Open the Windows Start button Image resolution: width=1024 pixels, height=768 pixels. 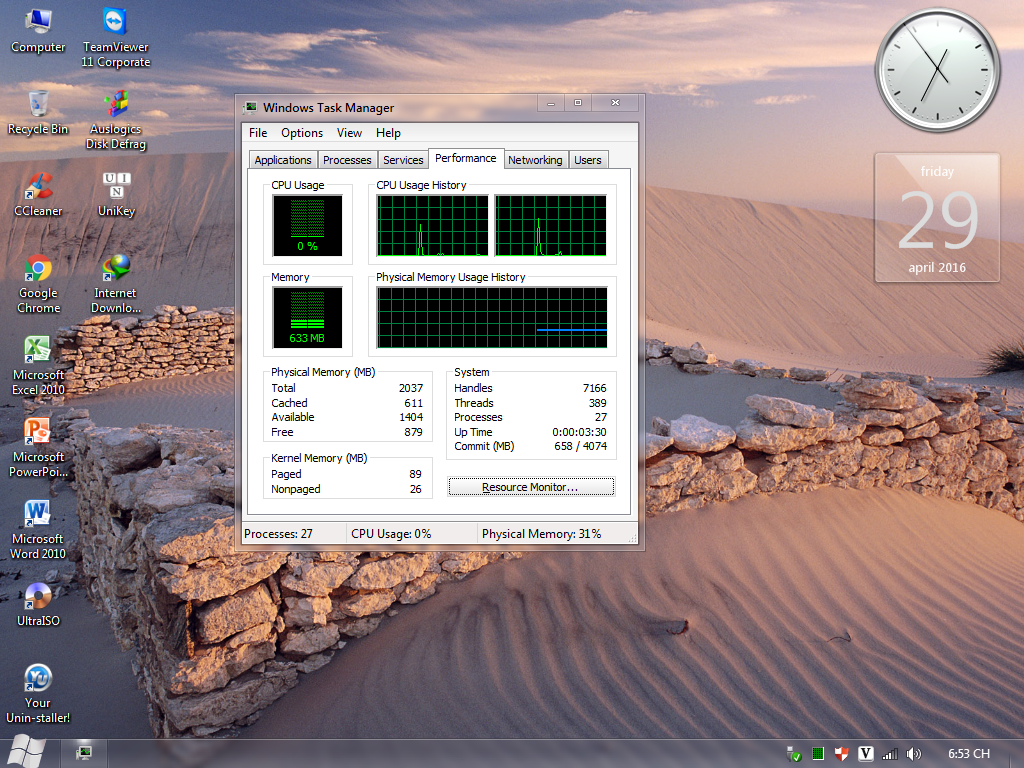(x=26, y=752)
